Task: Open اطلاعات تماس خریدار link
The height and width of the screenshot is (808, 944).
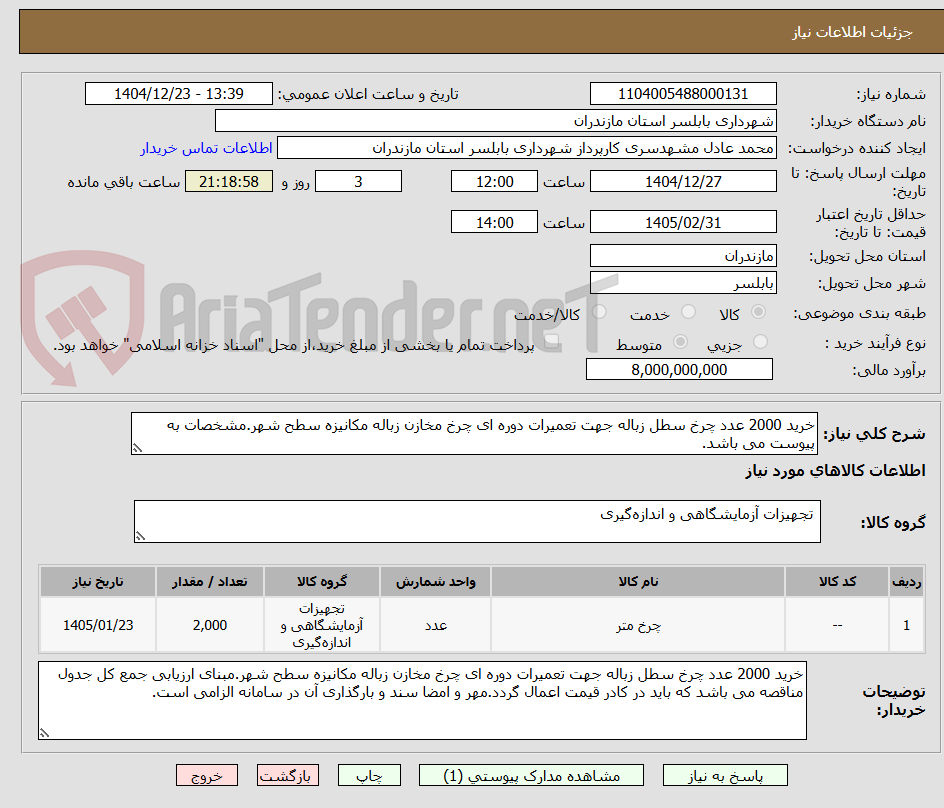Action: pyautogui.click(x=206, y=148)
